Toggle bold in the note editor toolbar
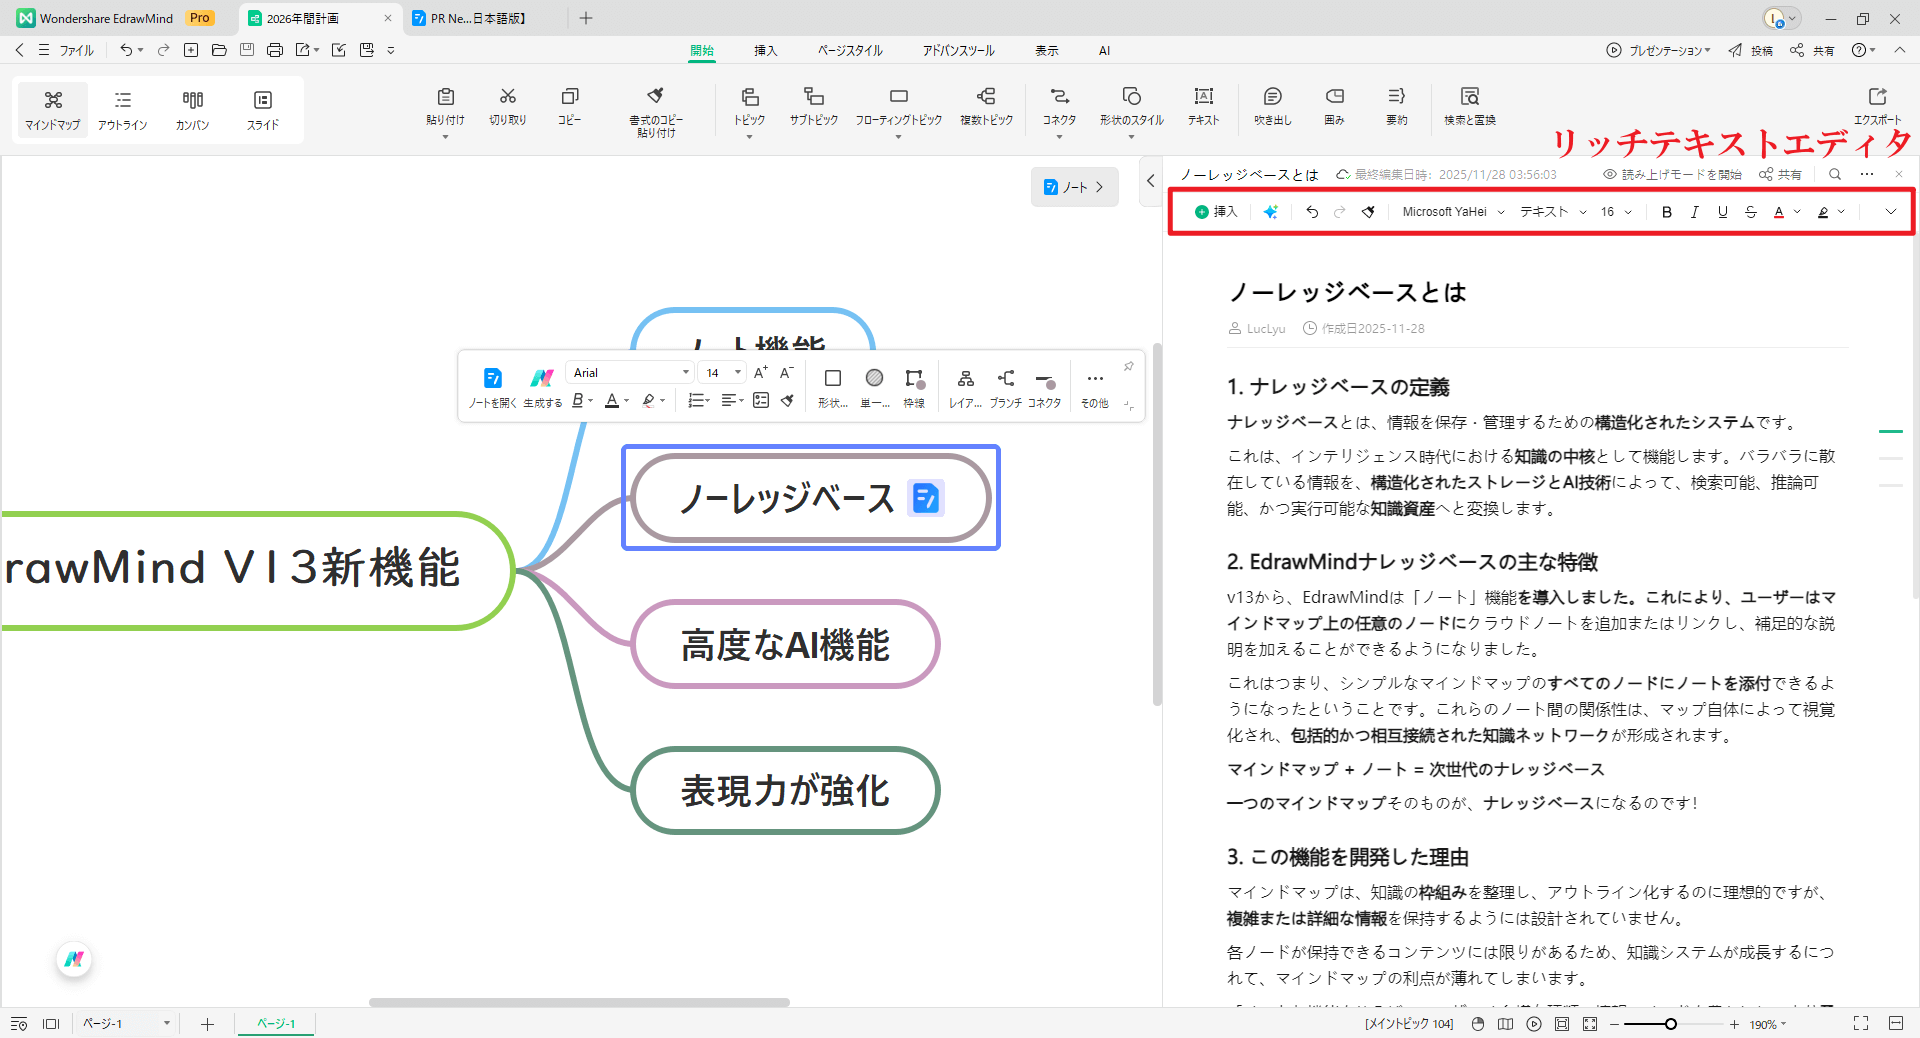Screen dimensions: 1920x1038 coord(1666,212)
